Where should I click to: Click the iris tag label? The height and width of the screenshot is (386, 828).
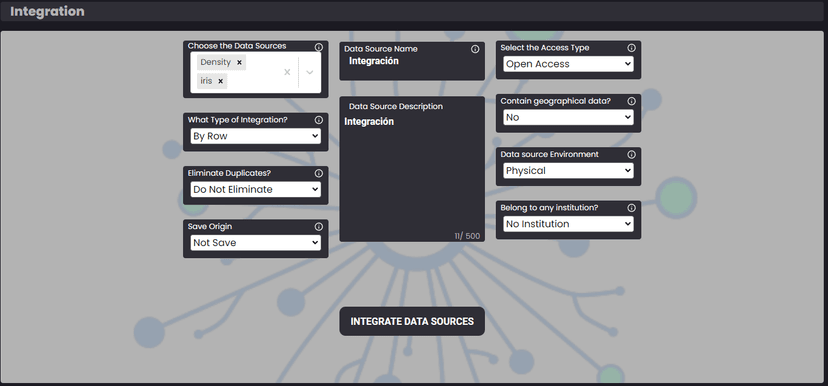pos(206,81)
